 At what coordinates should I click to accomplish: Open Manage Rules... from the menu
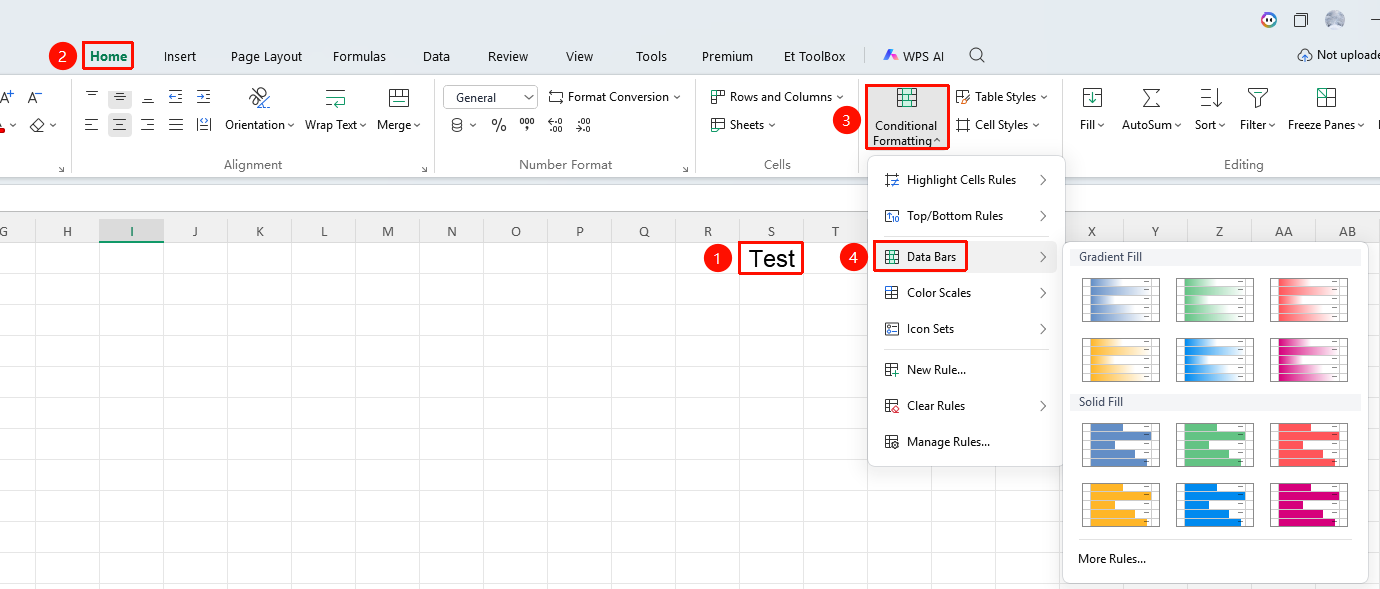[966, 442]
